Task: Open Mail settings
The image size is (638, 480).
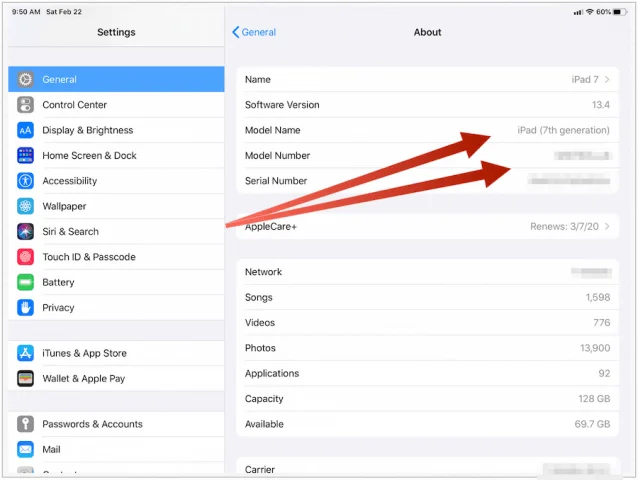Action: coord(116,449)
